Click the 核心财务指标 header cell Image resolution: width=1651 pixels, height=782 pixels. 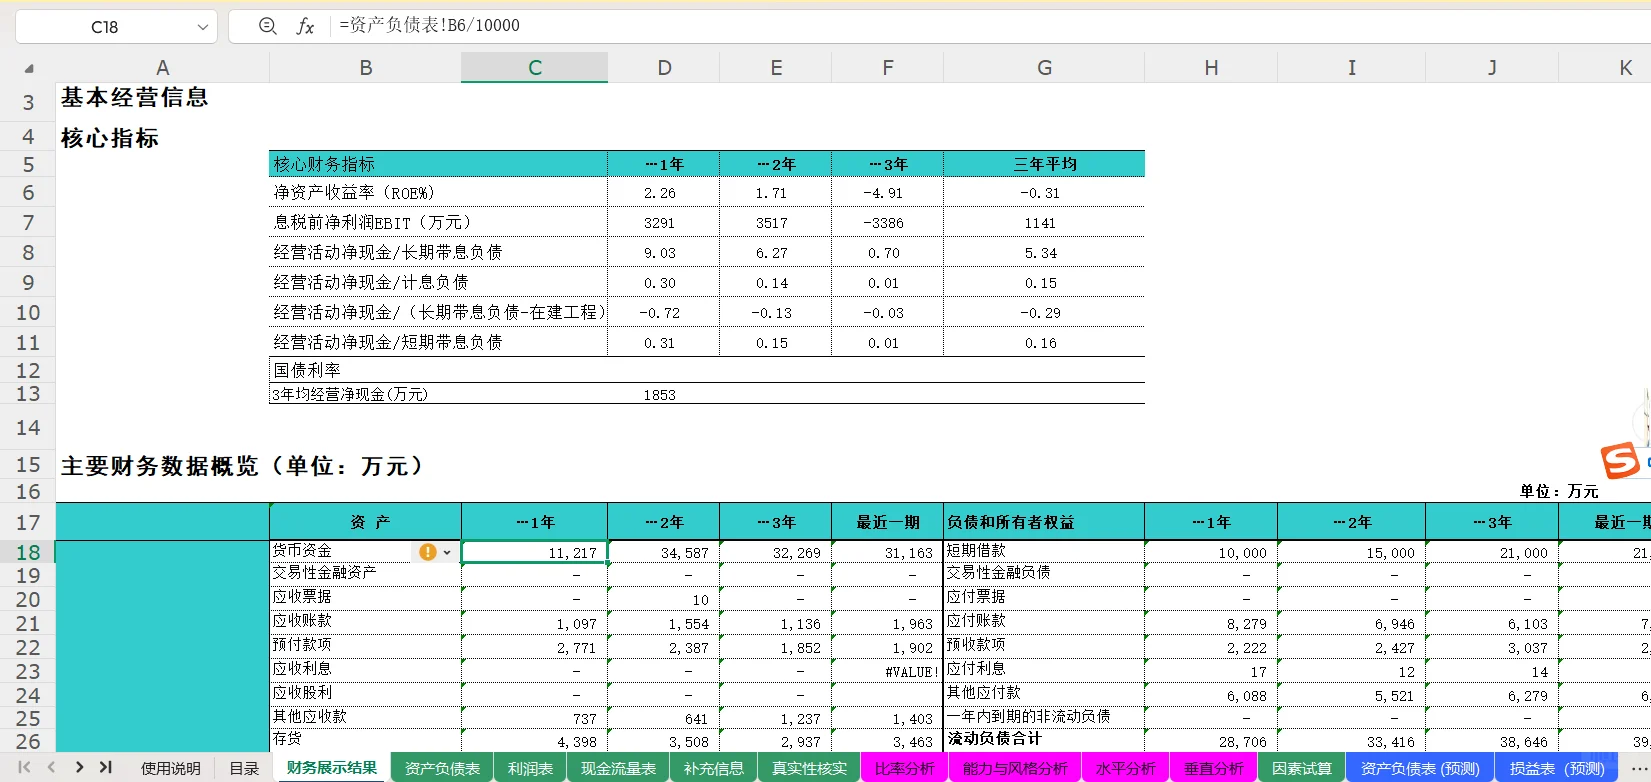438,164
